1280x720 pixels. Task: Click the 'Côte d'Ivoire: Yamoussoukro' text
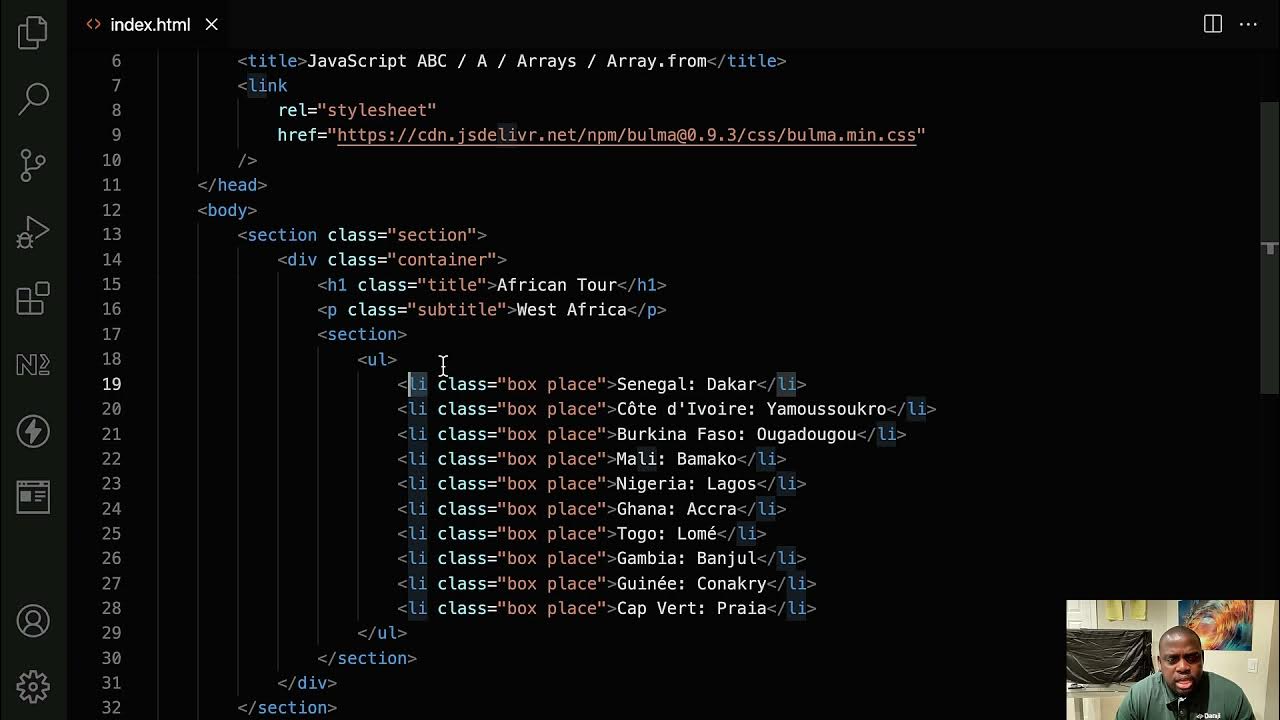(751, 409)
